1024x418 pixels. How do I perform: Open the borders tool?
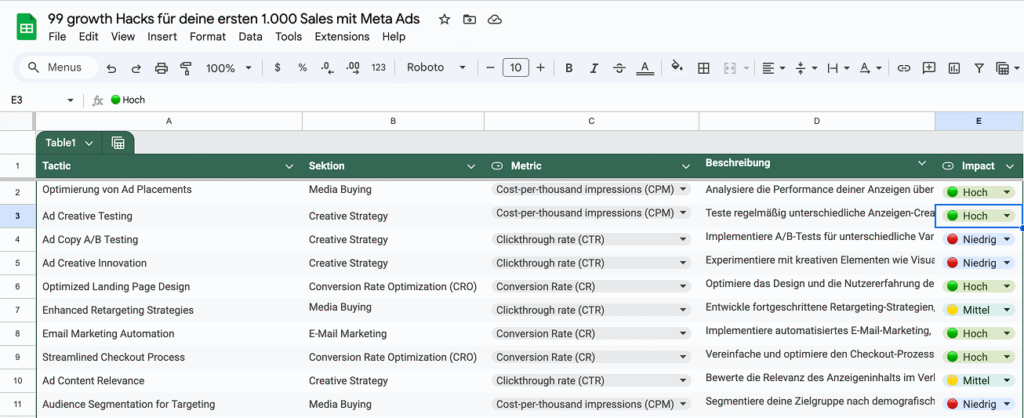point(703,68)
